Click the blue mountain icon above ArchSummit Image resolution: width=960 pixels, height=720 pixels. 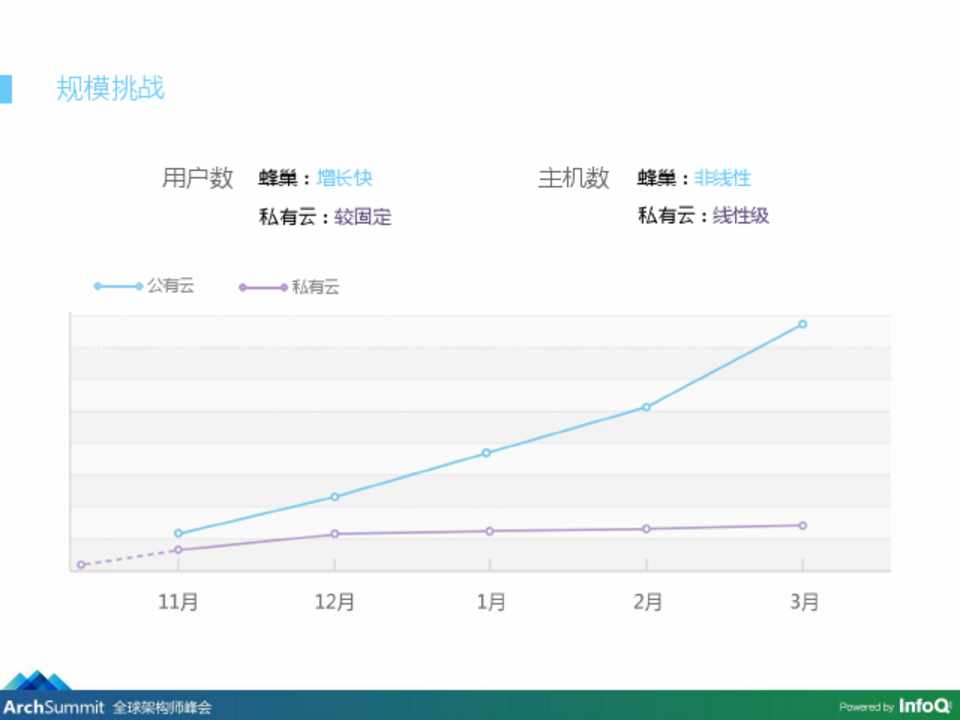coord(37,681)
